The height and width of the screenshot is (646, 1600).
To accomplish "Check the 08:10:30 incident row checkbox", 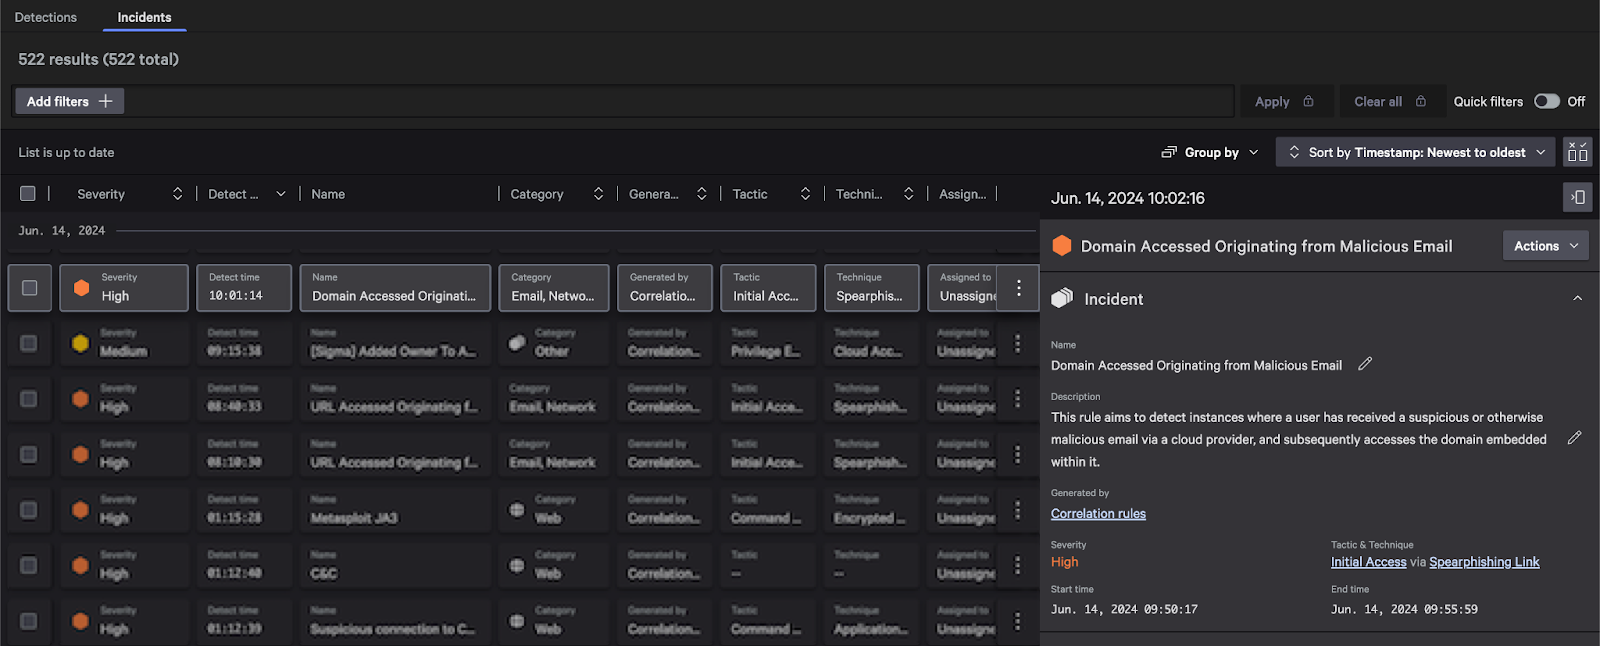I will tap(29, 454).
